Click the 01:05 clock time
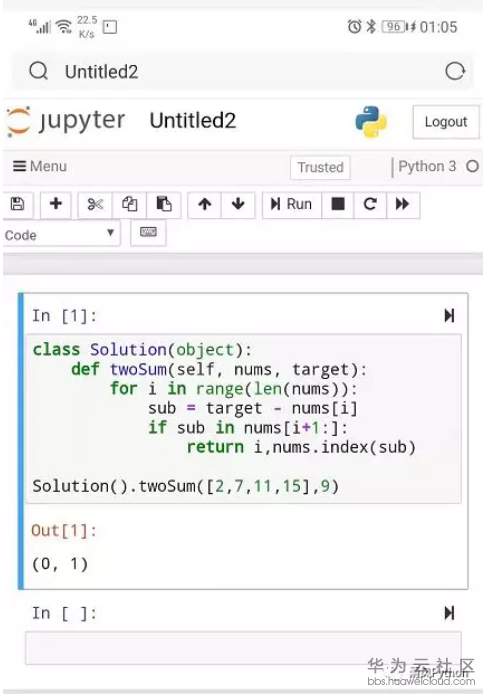This screenshot has width=489, height=696. [438, 27]
